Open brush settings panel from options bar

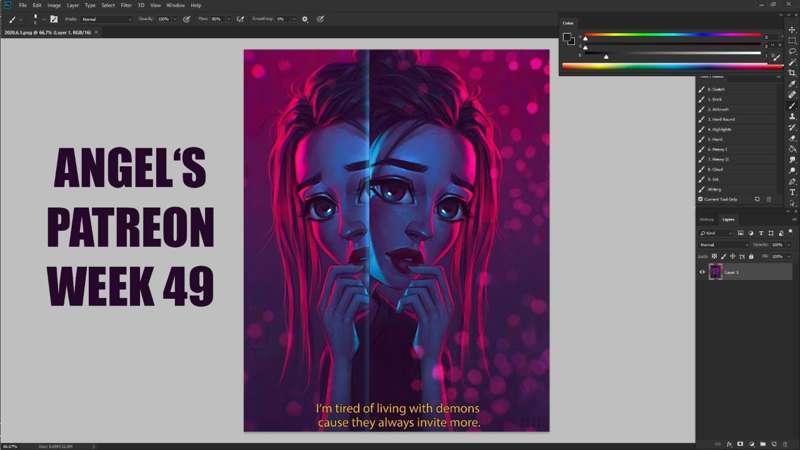(54, 19)
